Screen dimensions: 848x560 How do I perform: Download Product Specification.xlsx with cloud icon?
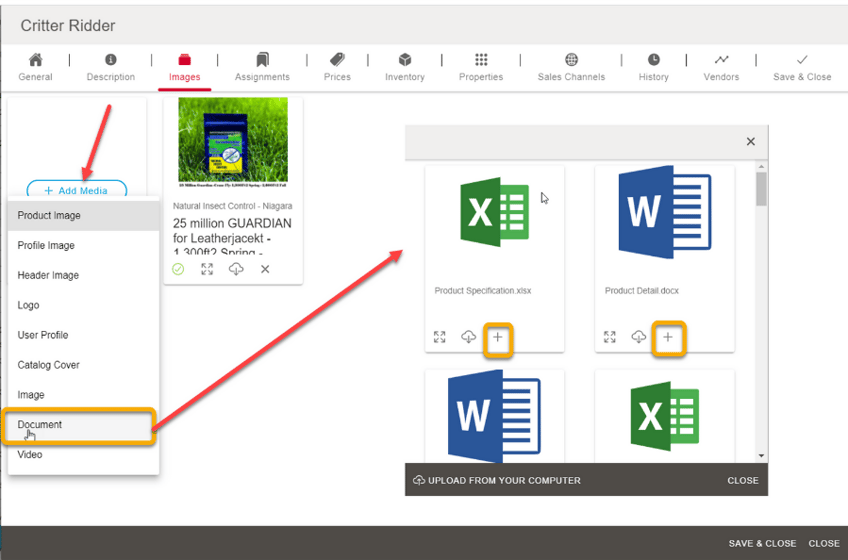pos(468,338)
